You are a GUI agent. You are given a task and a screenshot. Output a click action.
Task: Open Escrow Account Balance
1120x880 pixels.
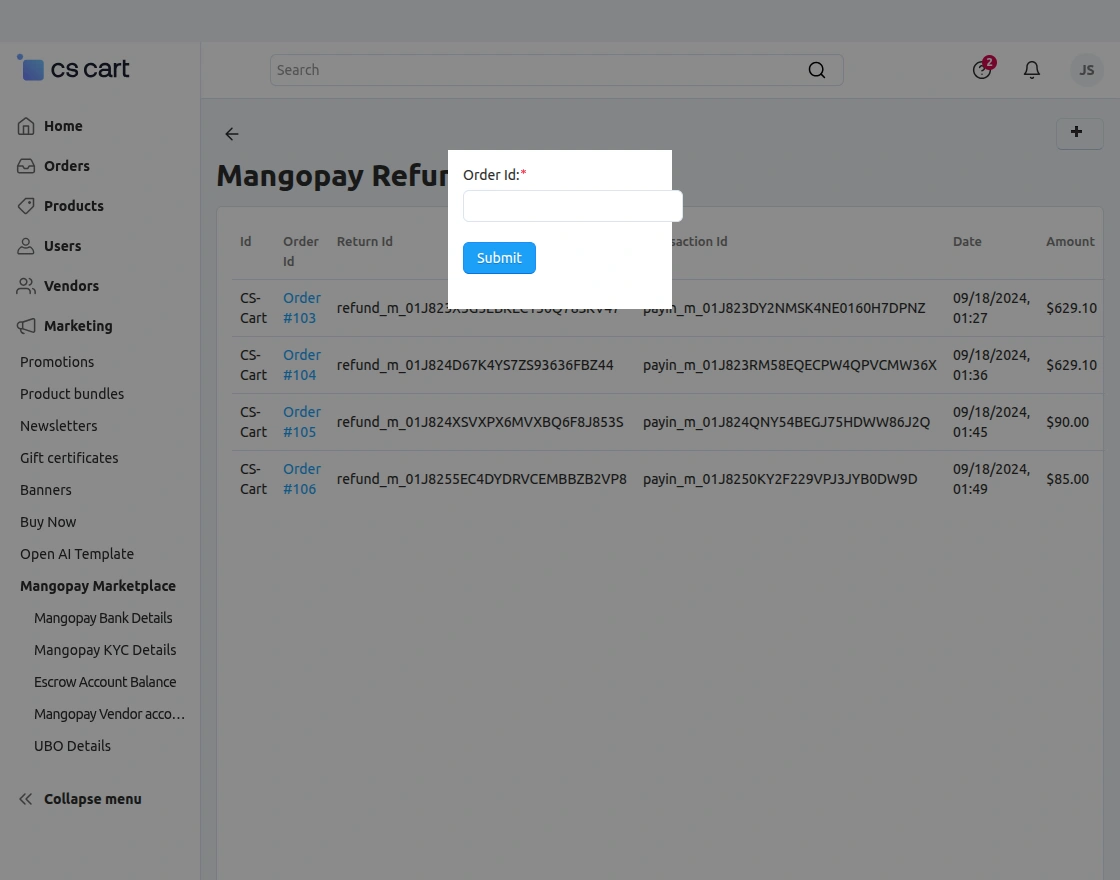tap(105, 682)
